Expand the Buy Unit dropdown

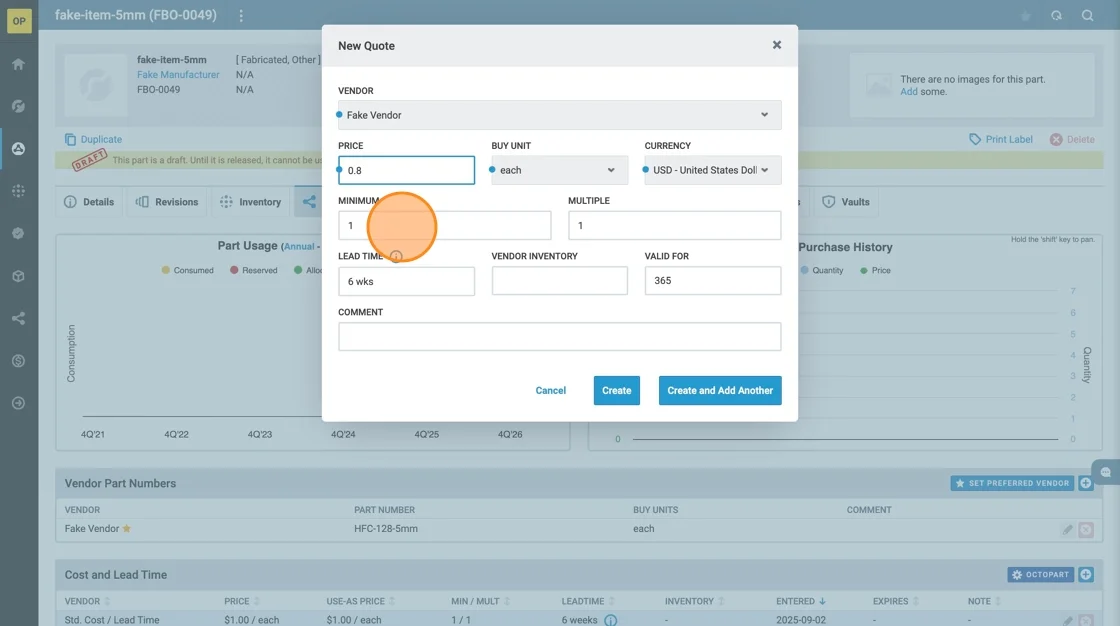coord(559,170)
